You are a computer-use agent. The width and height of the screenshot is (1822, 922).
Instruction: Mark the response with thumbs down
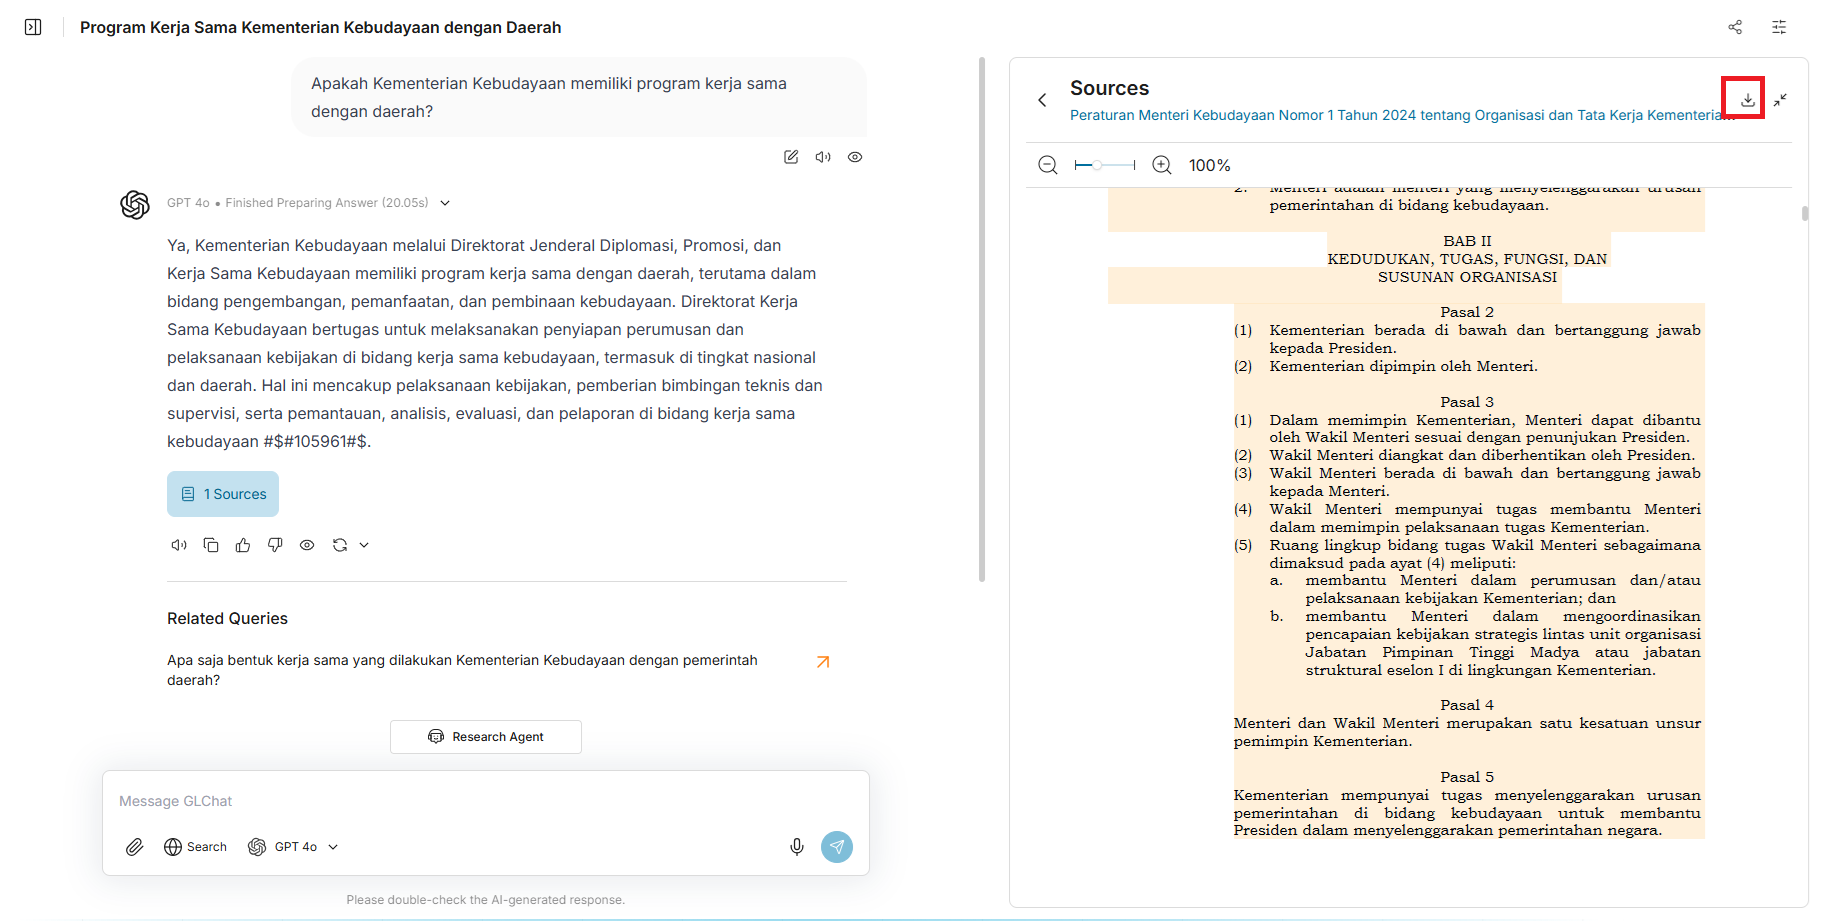pos(275,545)
